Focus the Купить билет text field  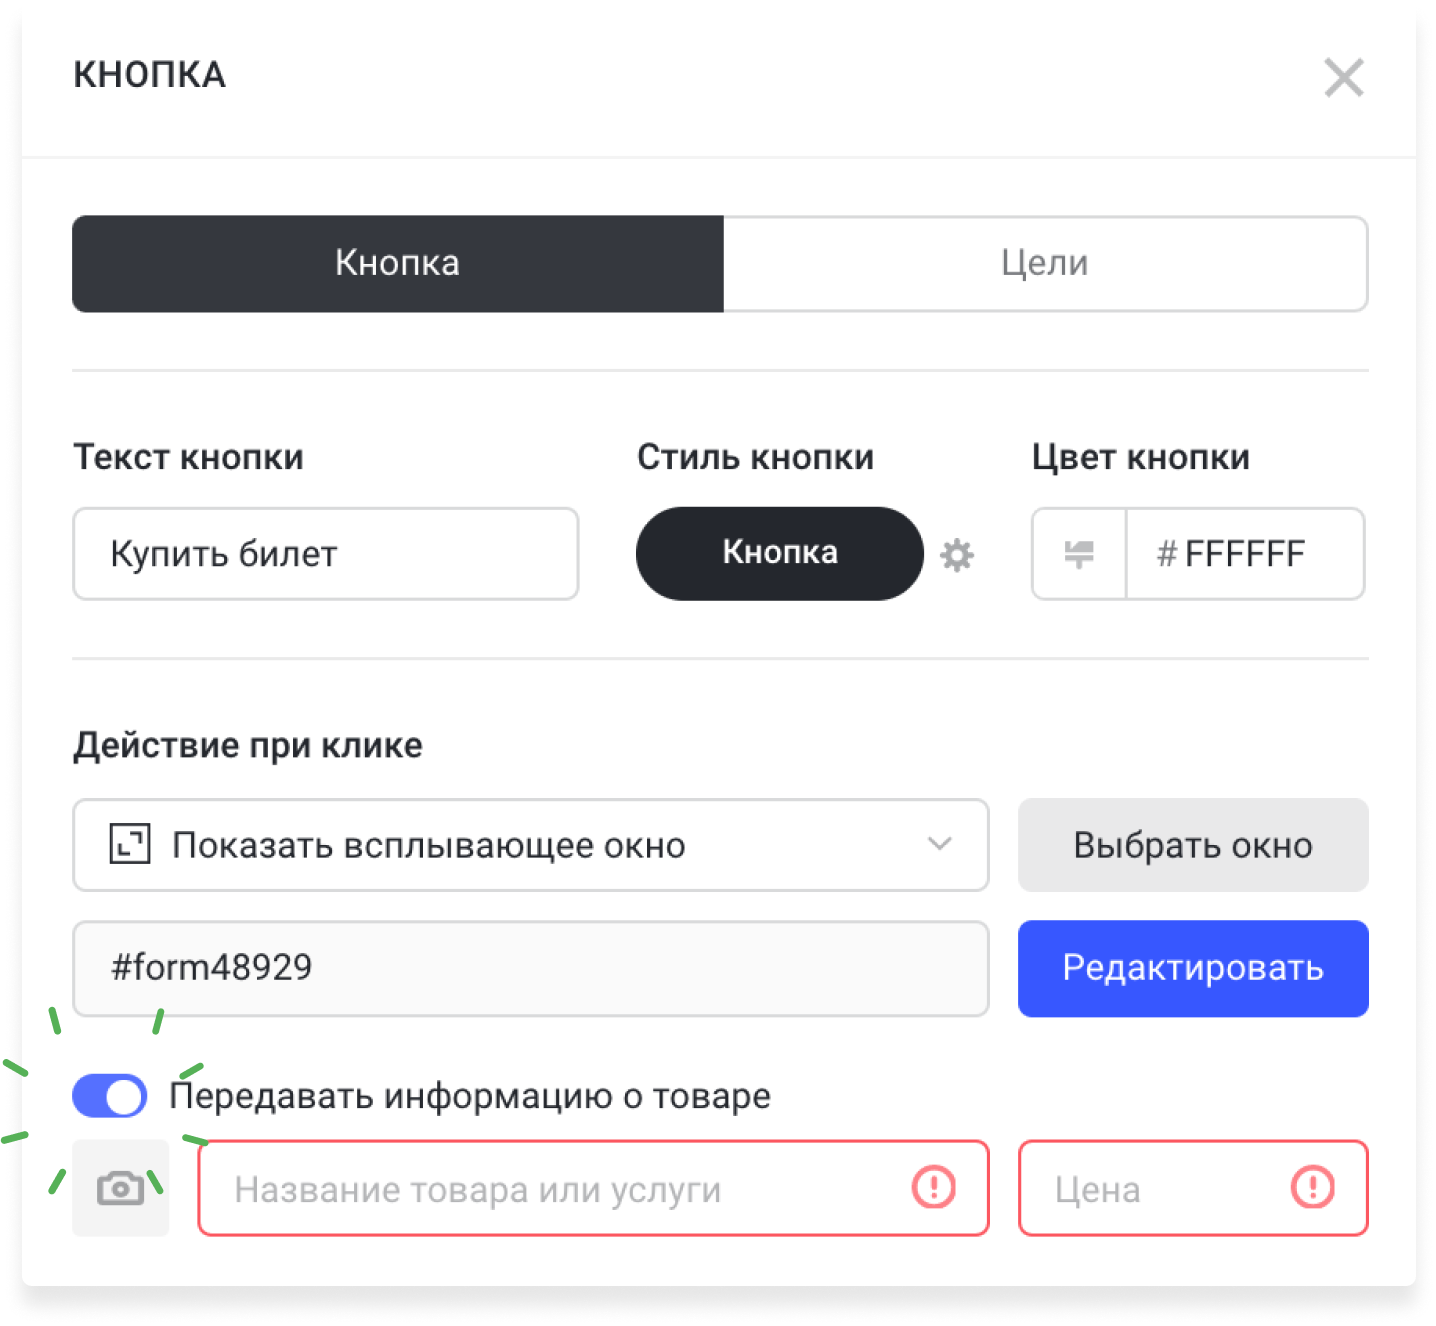[325, 554]
